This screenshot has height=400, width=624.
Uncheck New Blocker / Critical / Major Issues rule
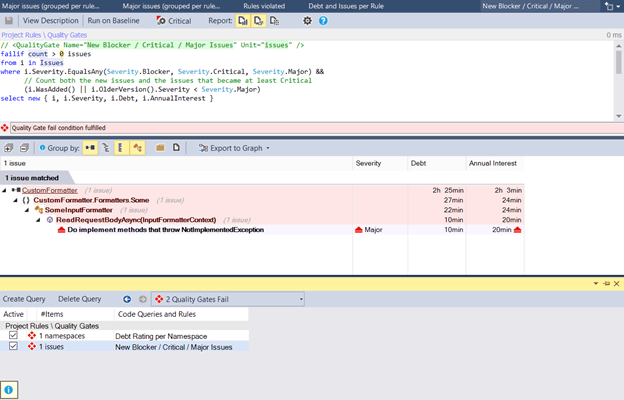[x=13, y=347]
